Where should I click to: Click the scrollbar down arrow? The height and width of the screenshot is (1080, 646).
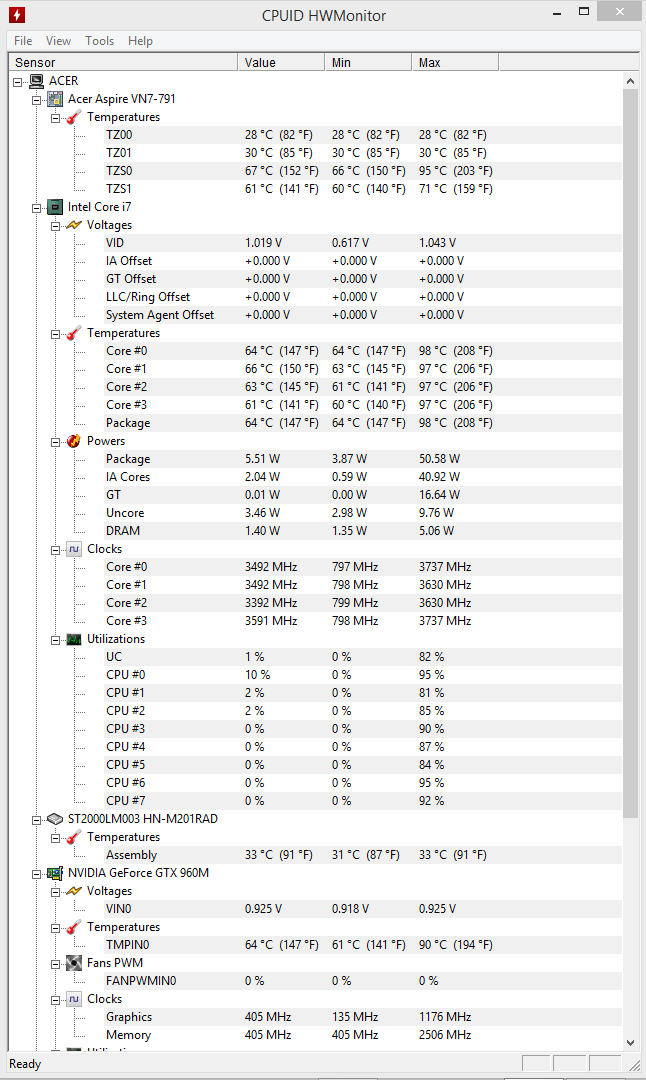pyautogui.click(x=630, y=1042)
